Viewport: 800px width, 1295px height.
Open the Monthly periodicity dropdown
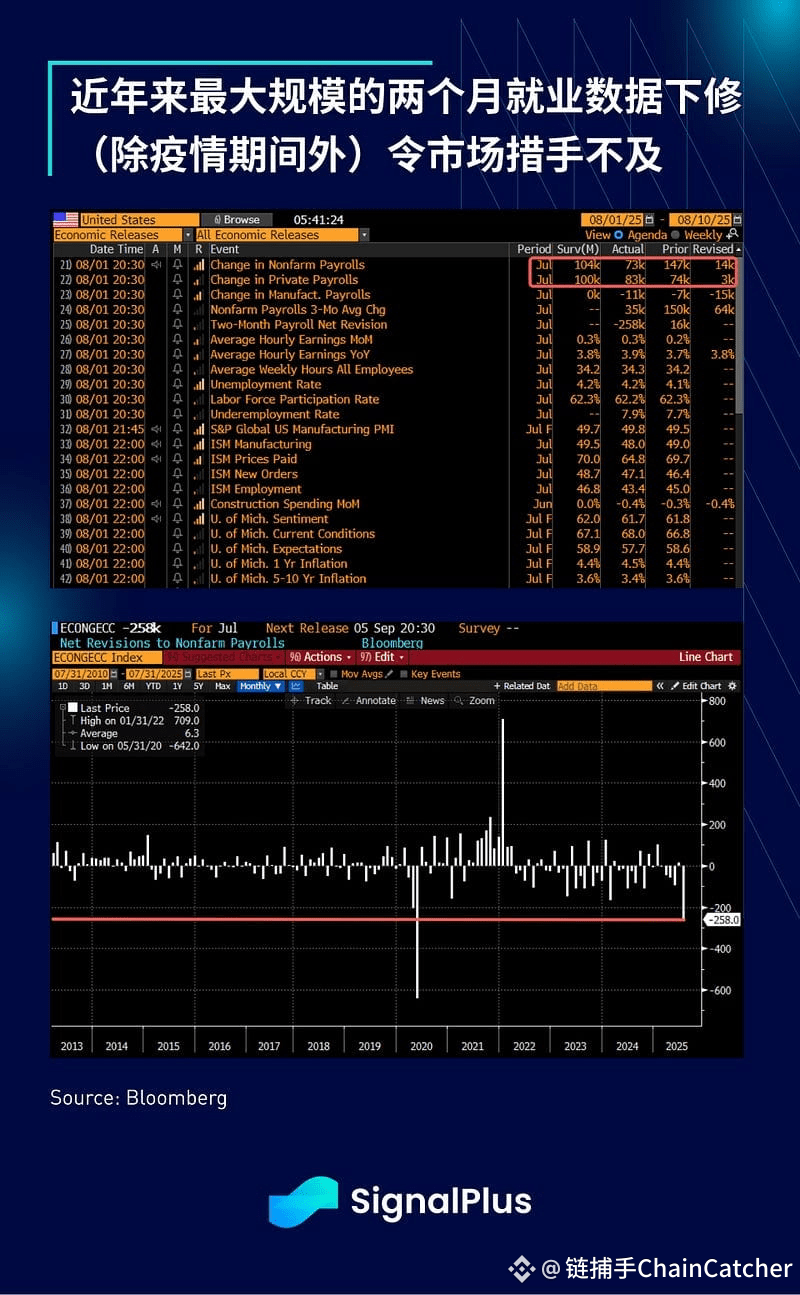tap(260, 686)
